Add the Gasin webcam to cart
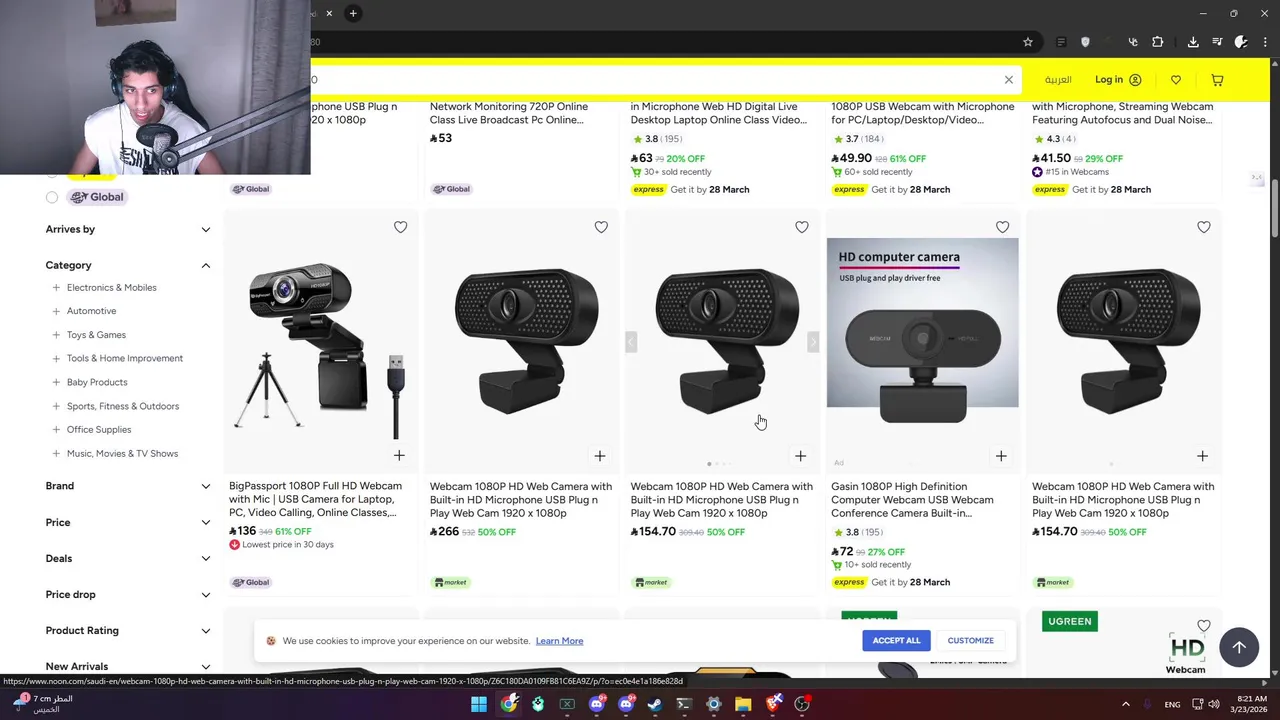The width and height of the screenshot is (1280, 720). pyautogui.click(x=1001, y=456)
